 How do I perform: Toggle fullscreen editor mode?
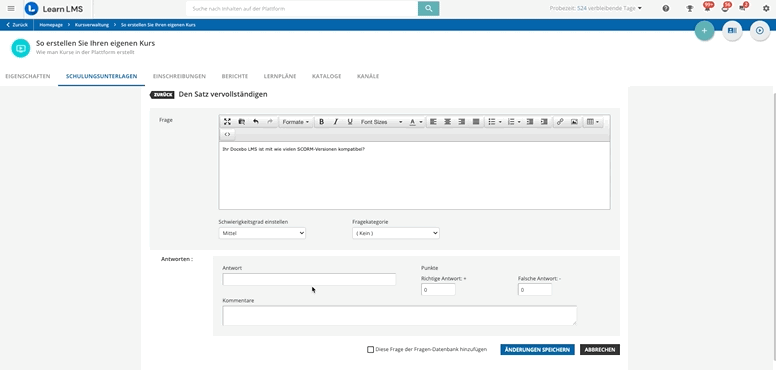coord(227,122)
